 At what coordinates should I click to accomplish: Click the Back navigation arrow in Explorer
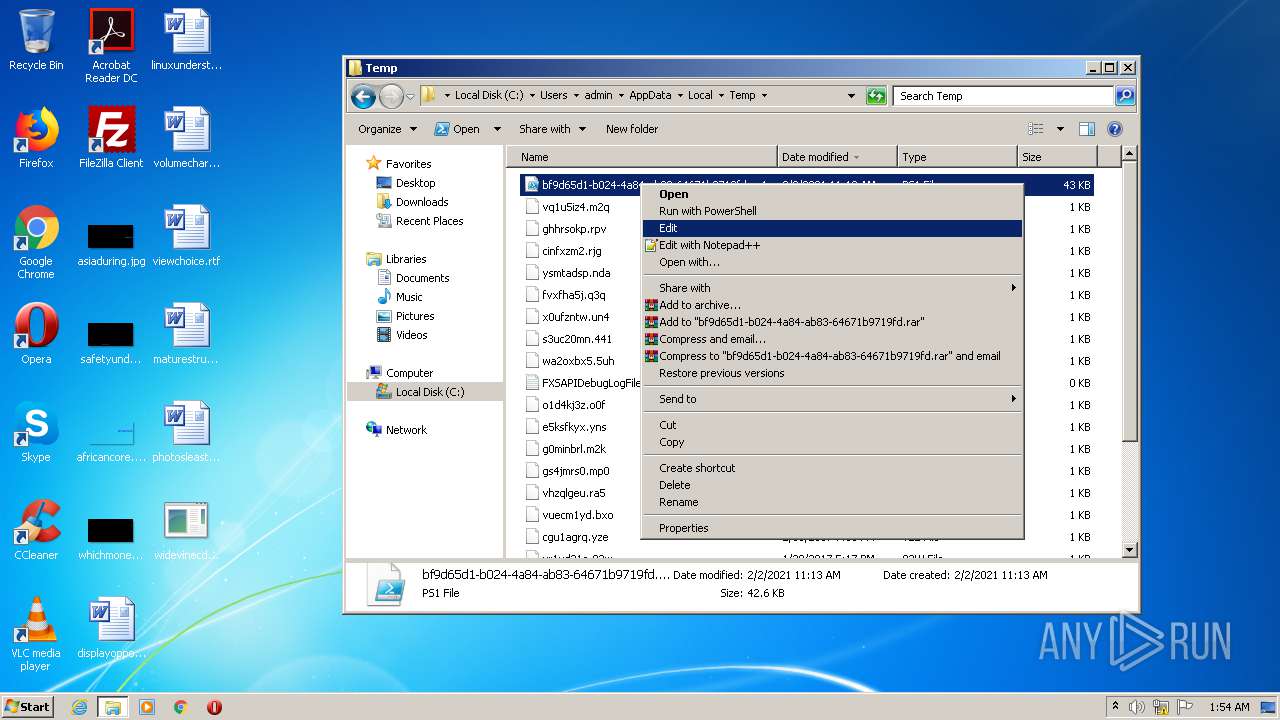point(363,96)
